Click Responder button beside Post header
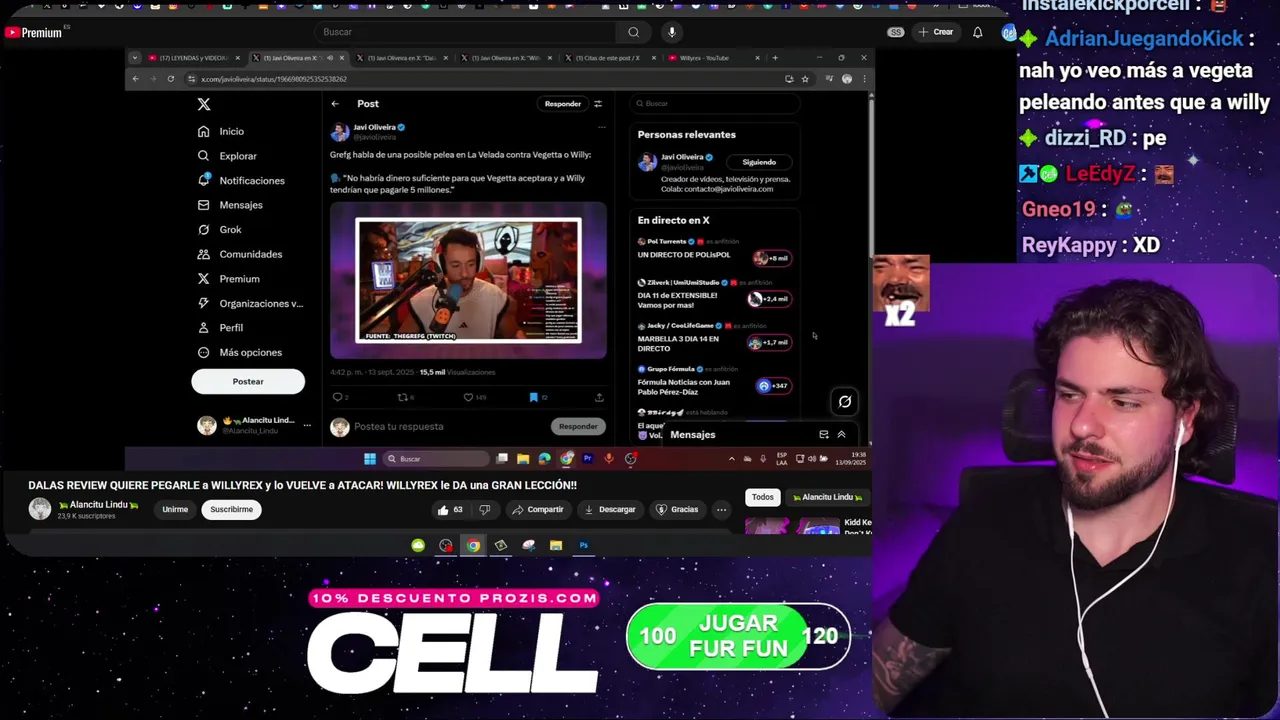Screen dimensions: 1280x720 pyautogui.click(x=563, y=104)
